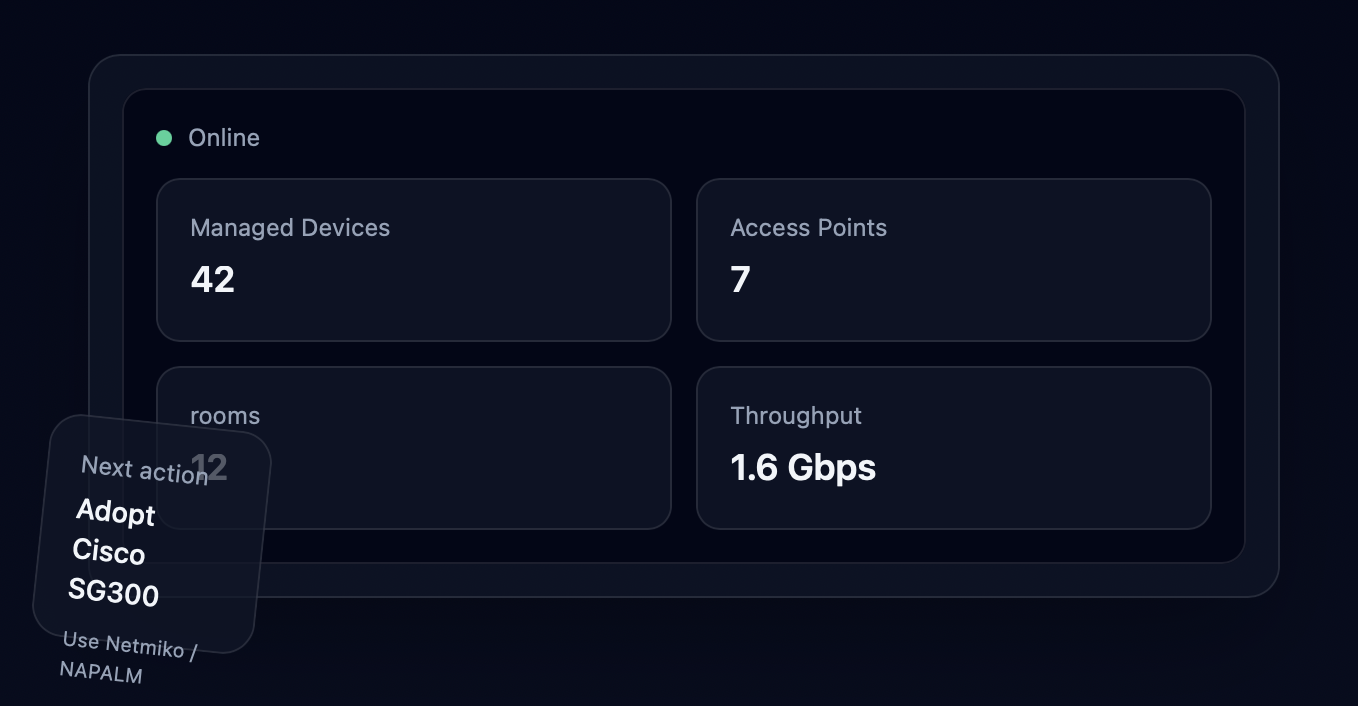Click the Adopt Cisco SG300 action text
This screenshot has width=1358, height=706.
click(113, 554)
